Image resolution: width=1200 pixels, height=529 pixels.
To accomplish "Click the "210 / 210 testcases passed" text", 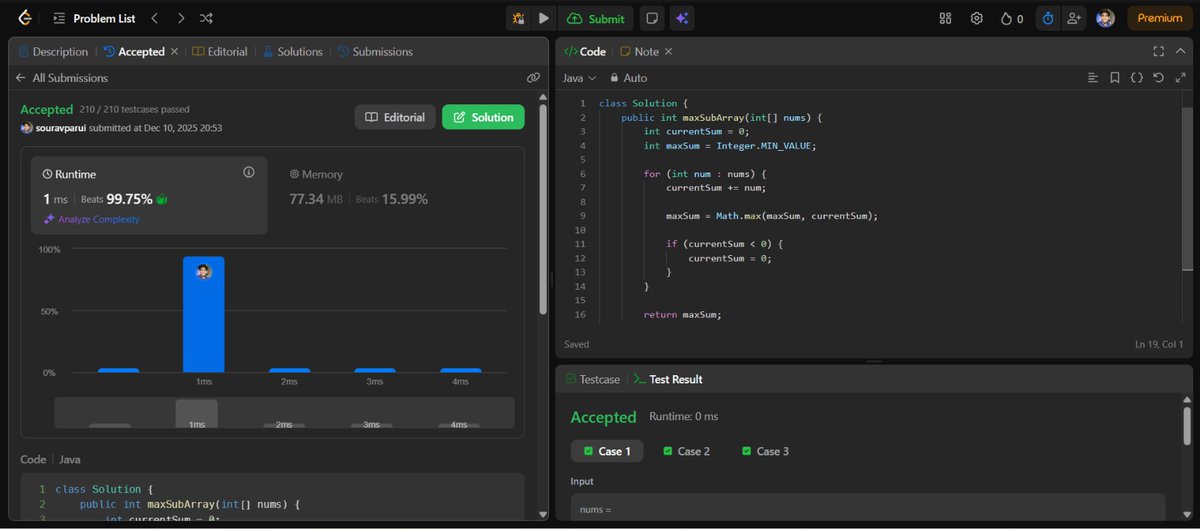I will [134, 109].
